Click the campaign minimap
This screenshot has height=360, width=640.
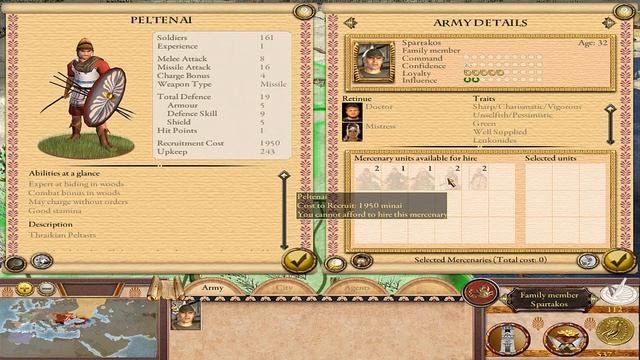click(x=78, y=329)
